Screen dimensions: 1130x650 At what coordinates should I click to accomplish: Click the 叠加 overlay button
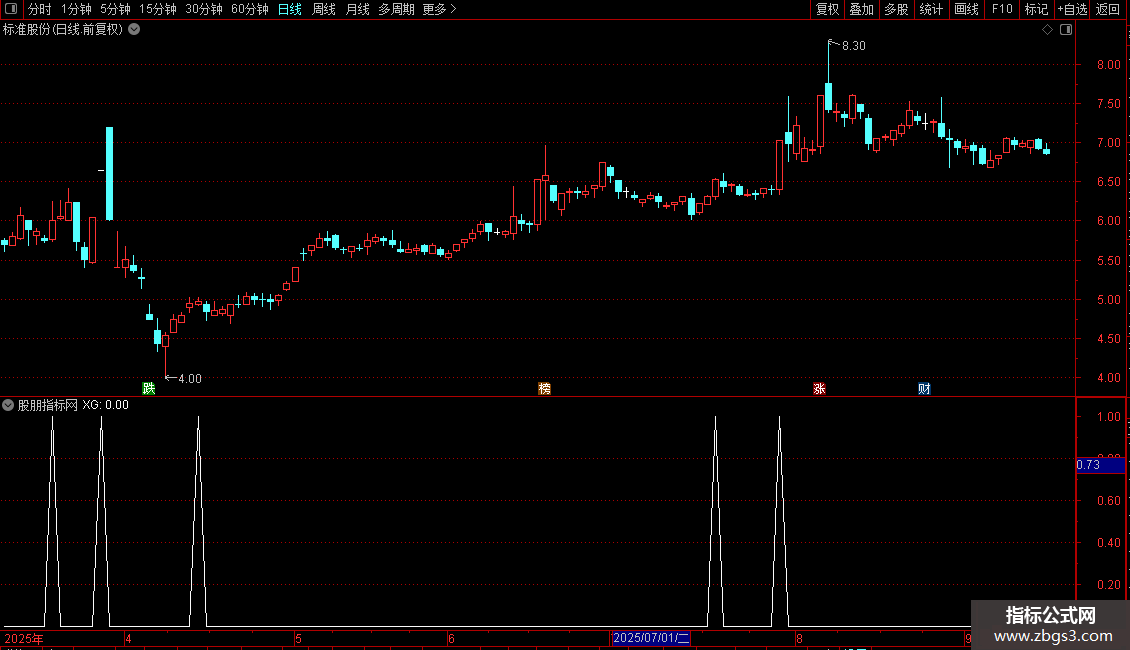862,9
